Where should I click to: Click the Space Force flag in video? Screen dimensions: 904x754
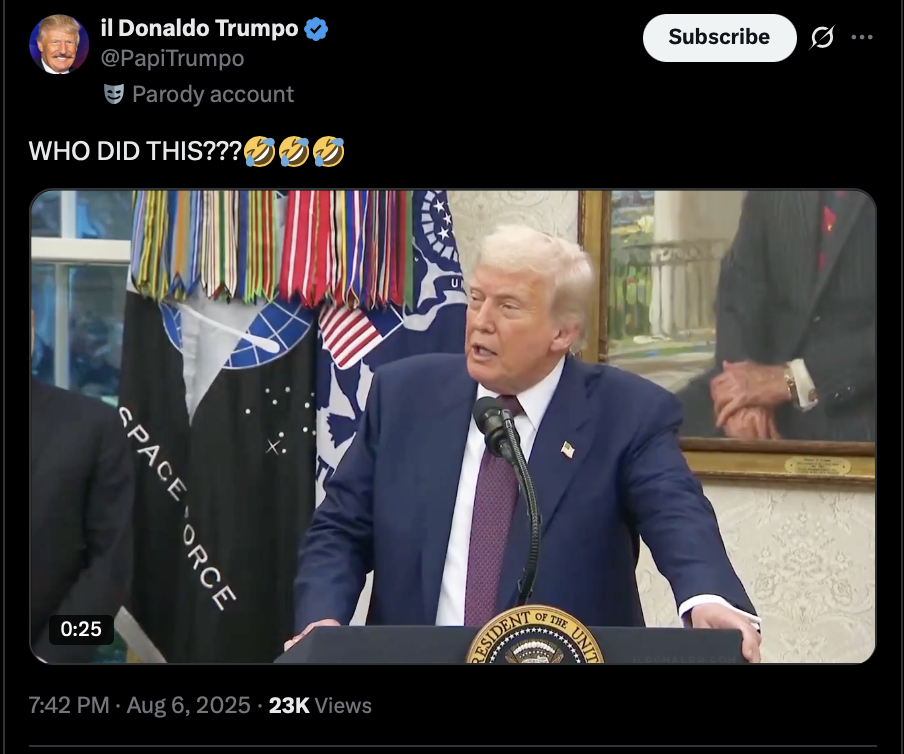(x=219, y=461)
